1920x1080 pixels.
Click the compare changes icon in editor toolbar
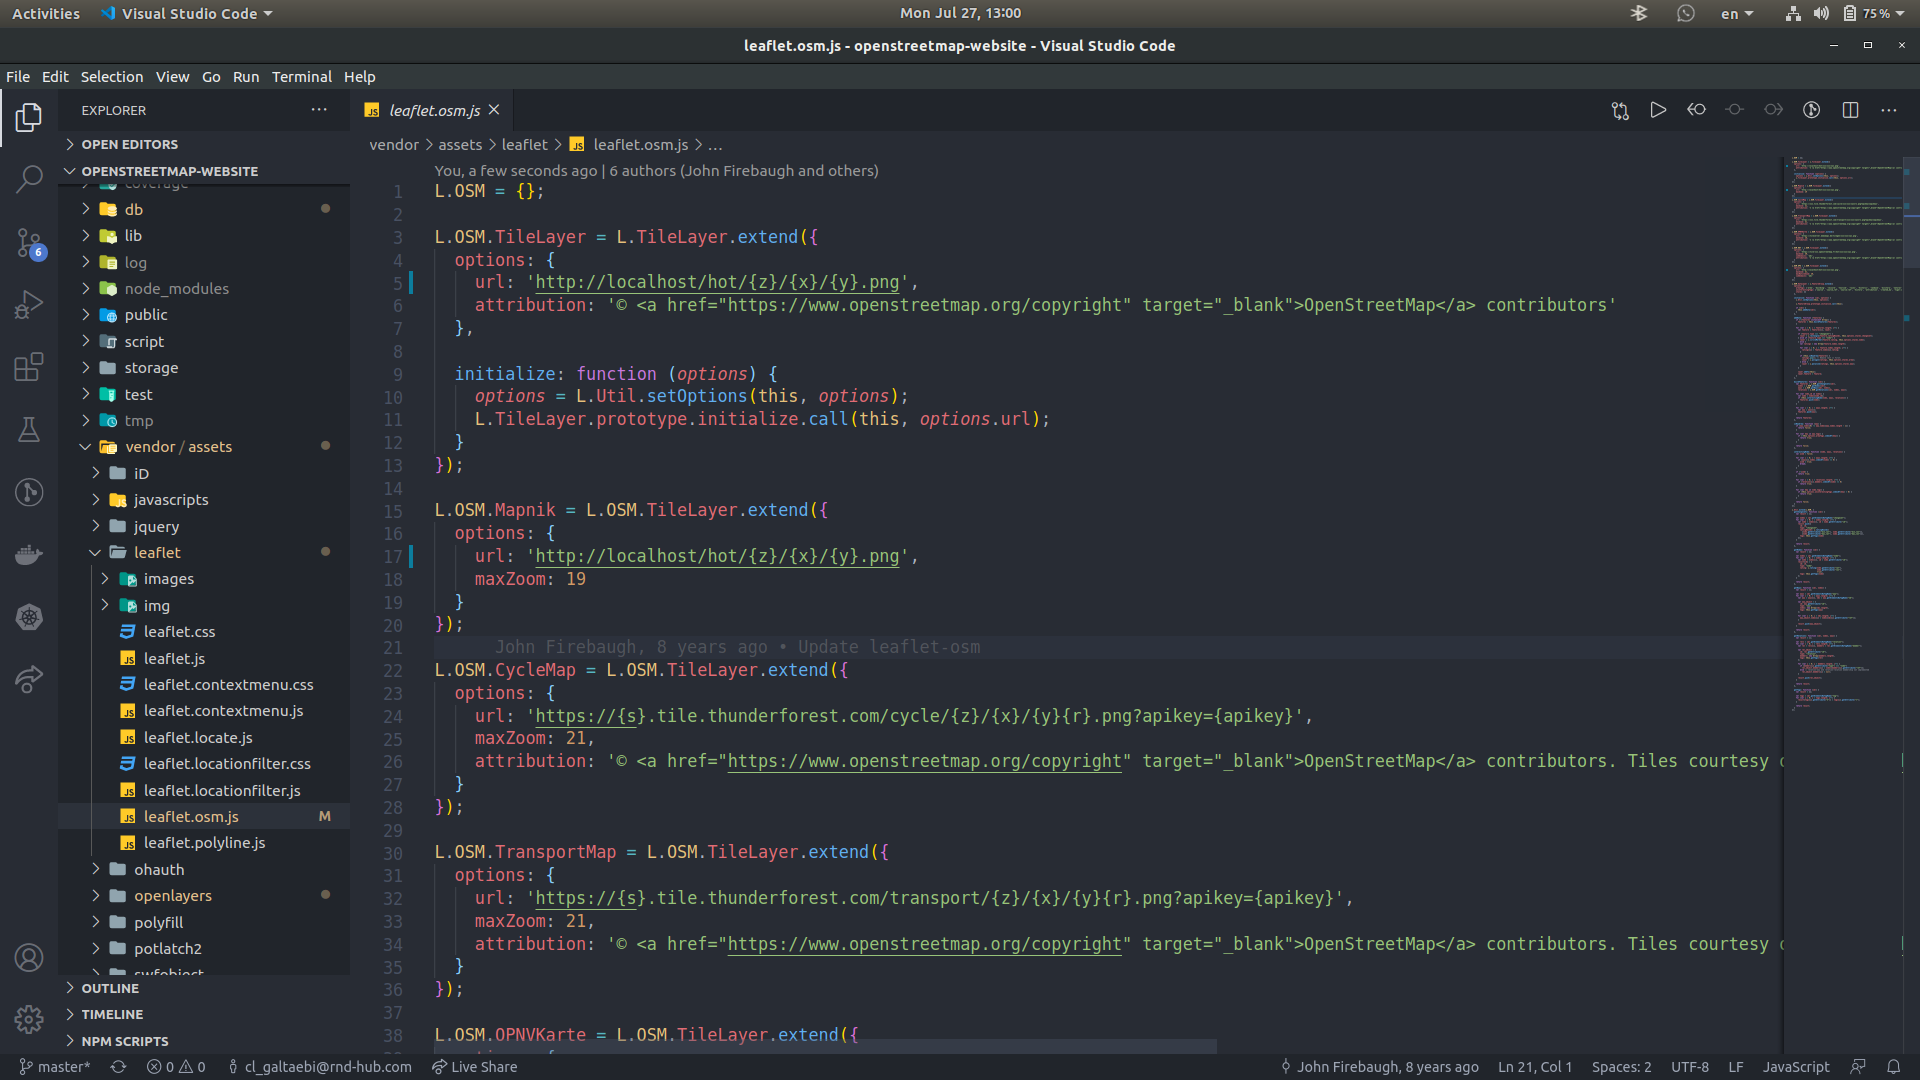click(x=1620, y=110)
